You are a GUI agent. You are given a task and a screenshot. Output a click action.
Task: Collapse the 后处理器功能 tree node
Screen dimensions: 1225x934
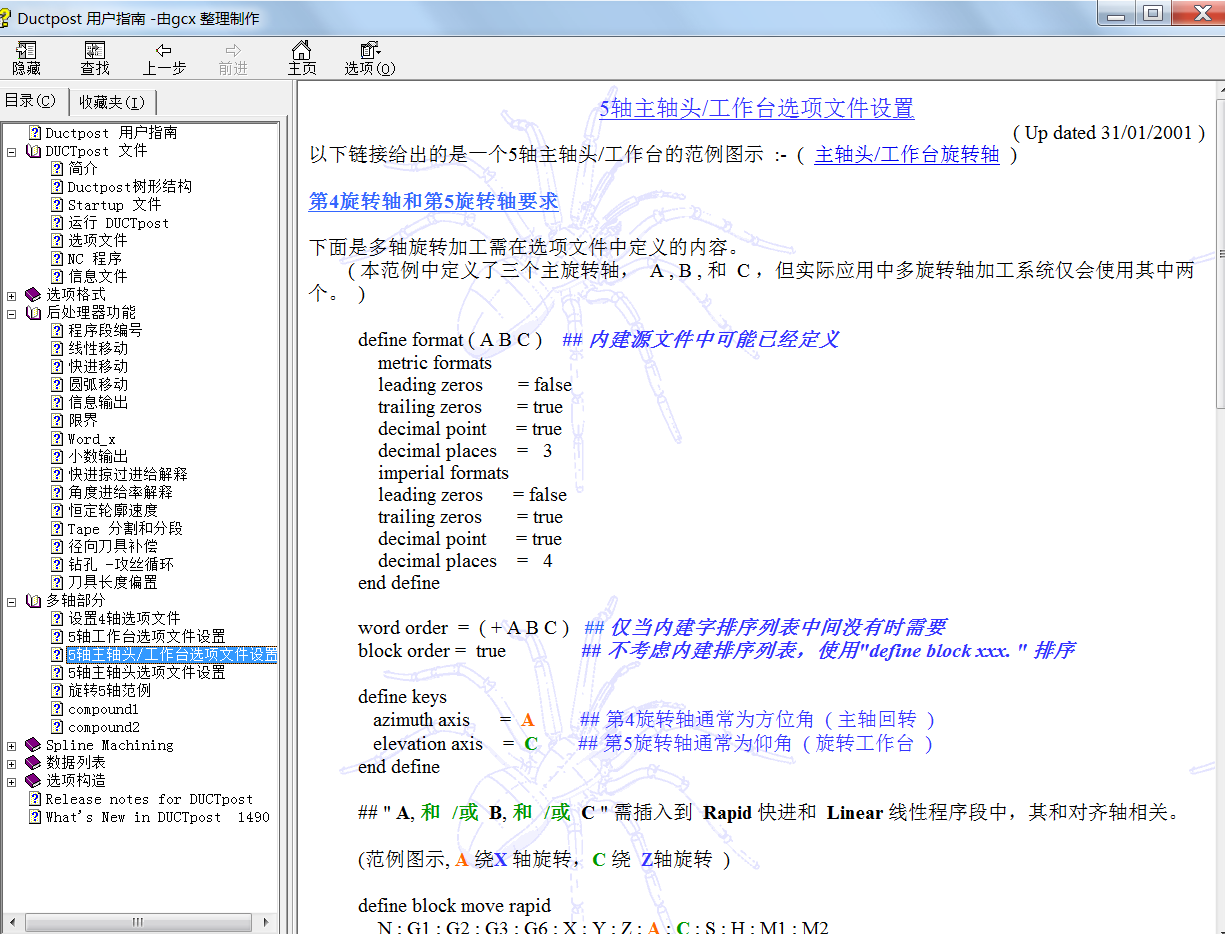(x=12, y=313)
